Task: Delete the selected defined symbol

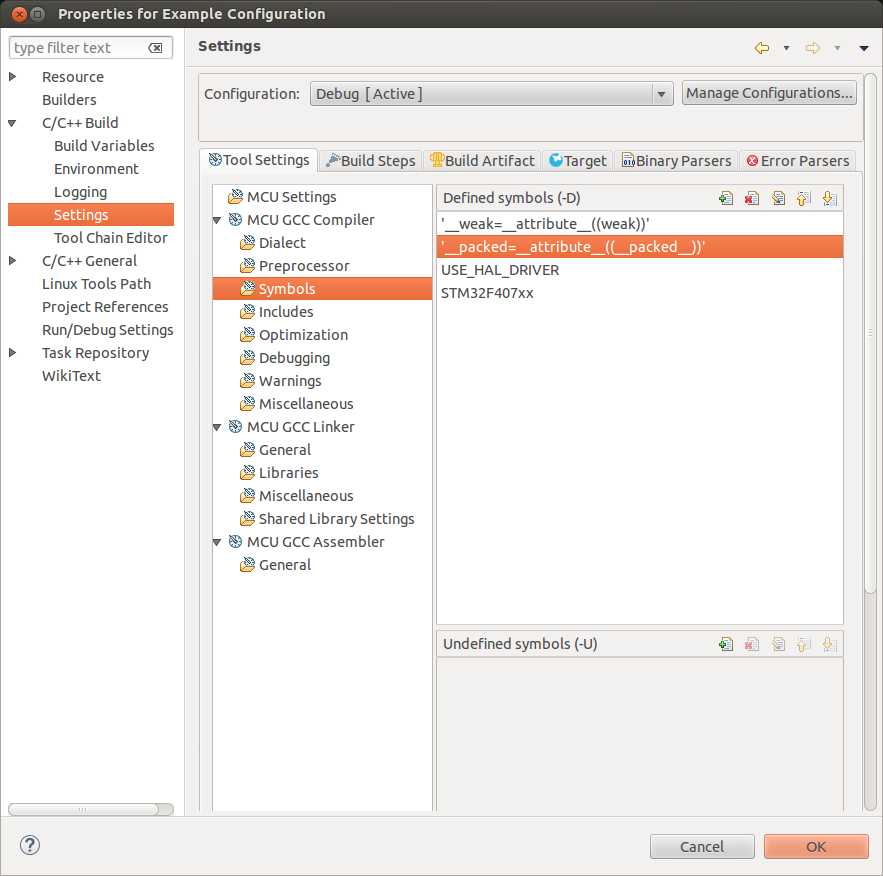Action: [752, 198]
